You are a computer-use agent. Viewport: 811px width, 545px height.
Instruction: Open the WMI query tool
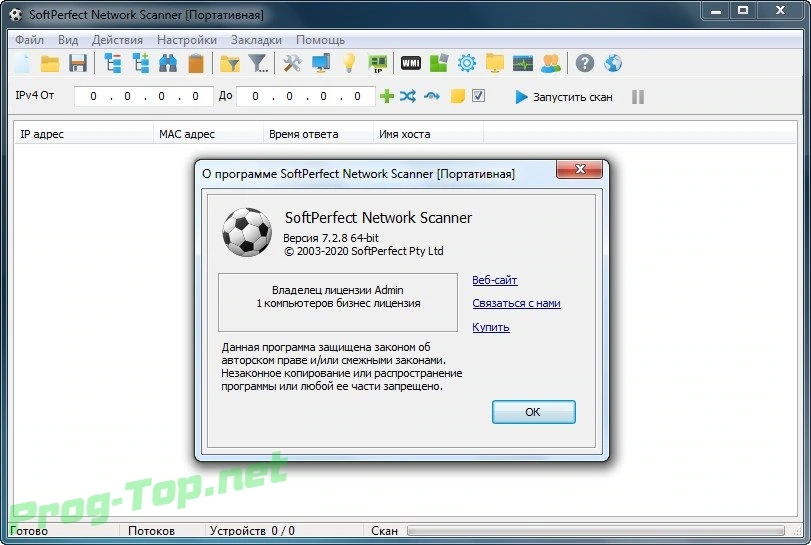pyautogui.click(x=411, y=64)
